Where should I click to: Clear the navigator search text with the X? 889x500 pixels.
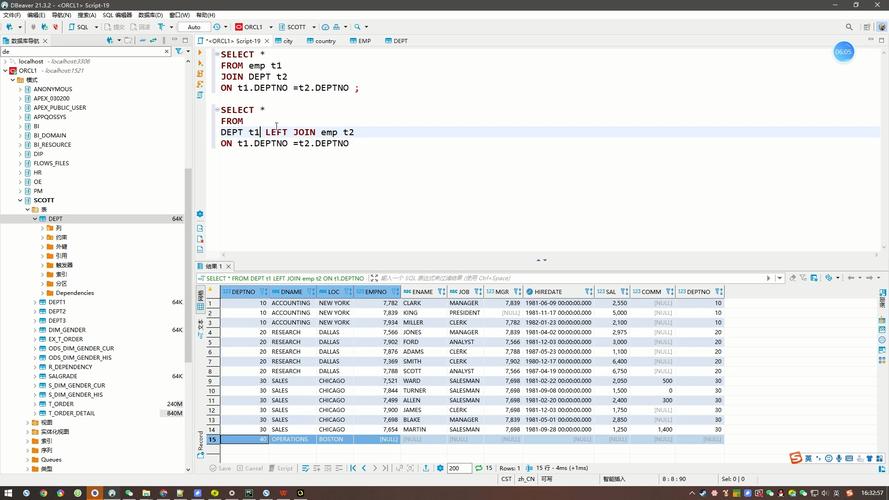167,51
